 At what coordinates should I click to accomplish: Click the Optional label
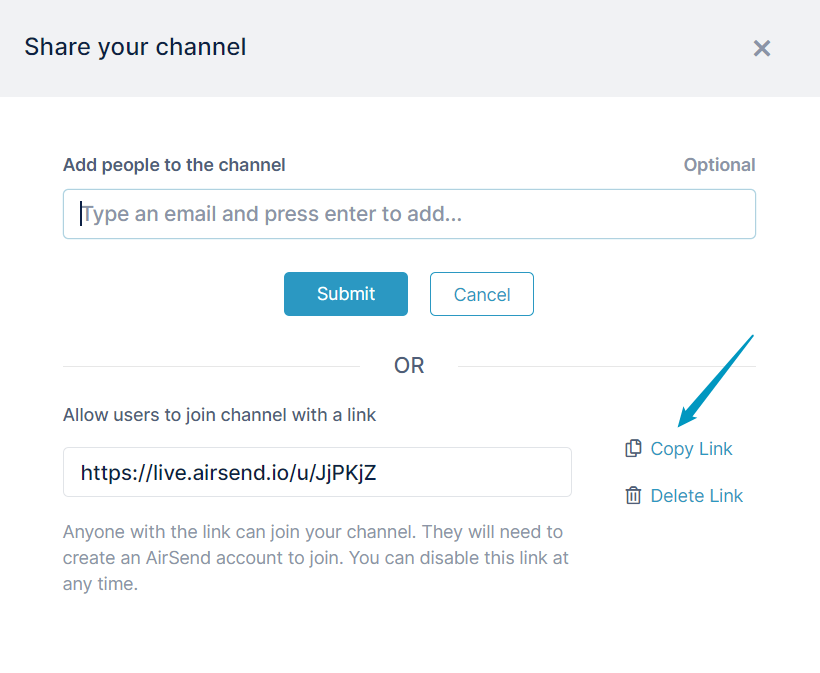720,165
